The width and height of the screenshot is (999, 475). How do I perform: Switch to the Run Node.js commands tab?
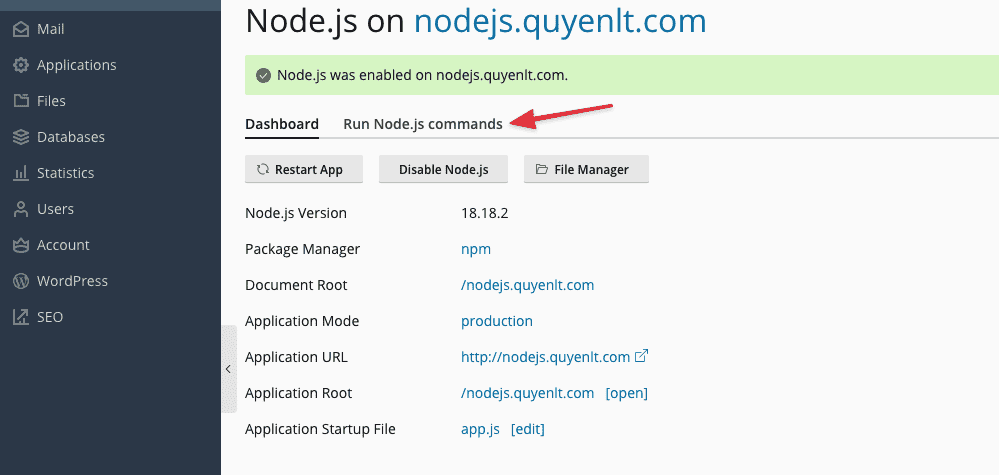tap(422, 124)
